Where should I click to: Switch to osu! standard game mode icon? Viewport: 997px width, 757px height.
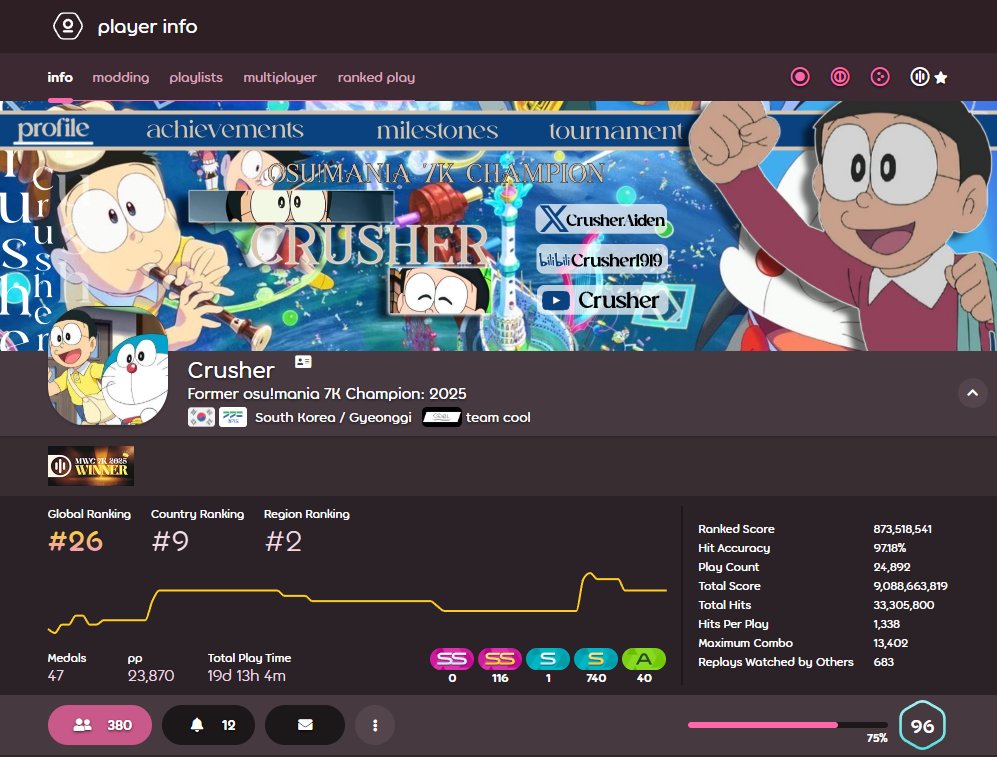(800, 77)
